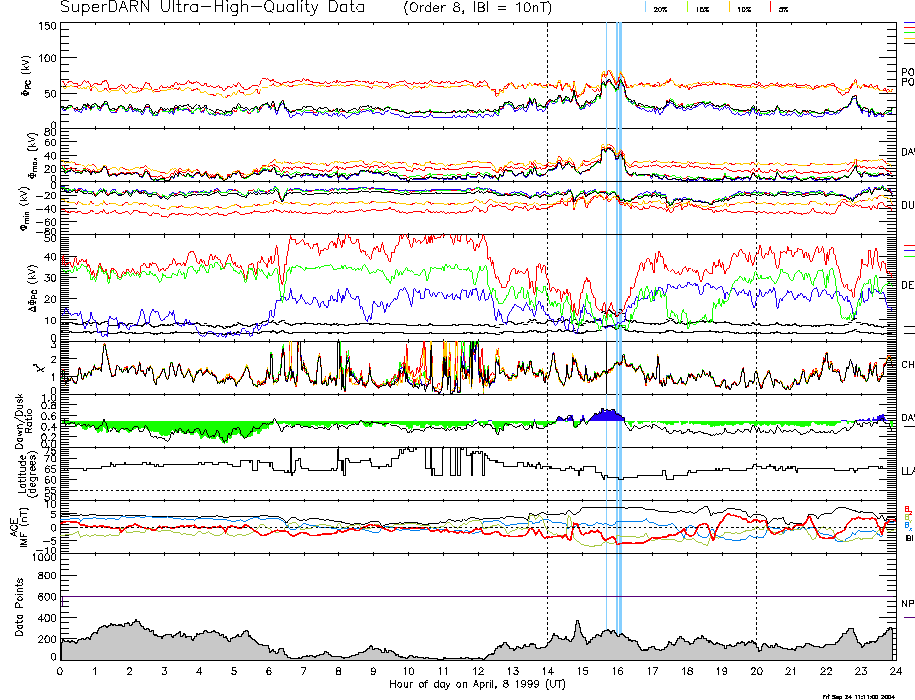915x700 pixels.
Task: Click hour 12 tick label on time axis
Action: pos(477,670)
